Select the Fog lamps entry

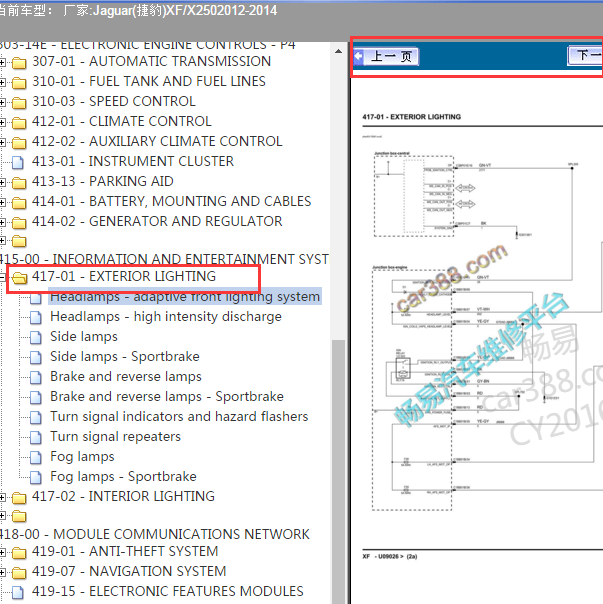point(82,457)
